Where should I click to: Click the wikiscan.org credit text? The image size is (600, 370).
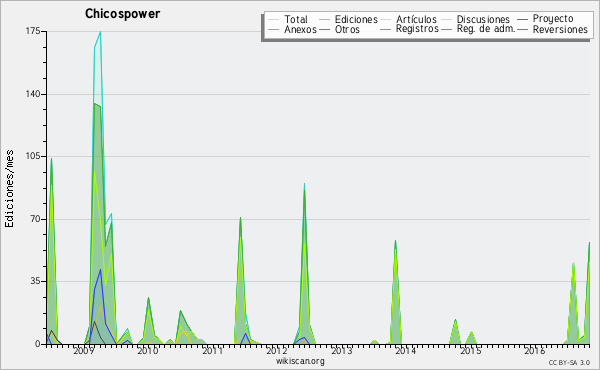pyautogui.click(x=300, y=361)
